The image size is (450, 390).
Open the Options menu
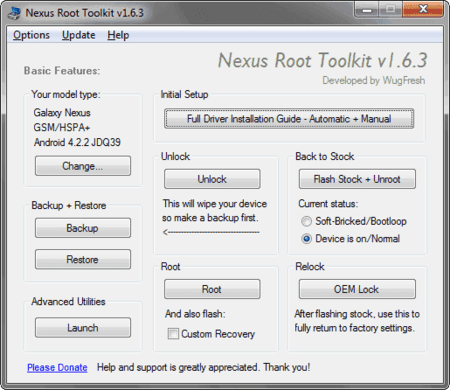(31, 35)
